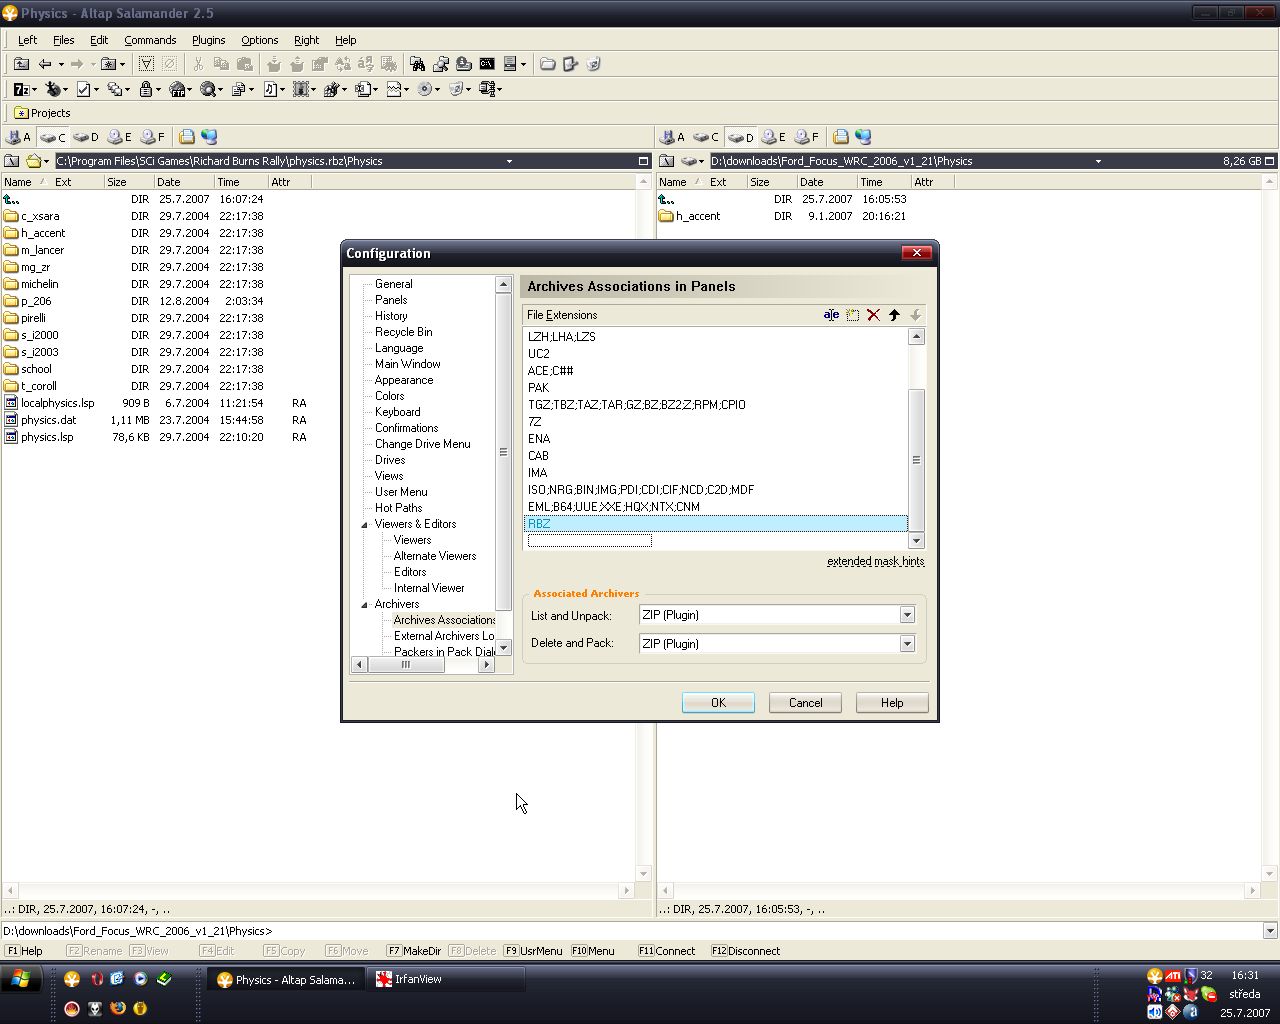Collapse the Viewers & Editors tree node
Image resolution: width=1280 pixels, height=1024 pixels.
tap(364, 524)
